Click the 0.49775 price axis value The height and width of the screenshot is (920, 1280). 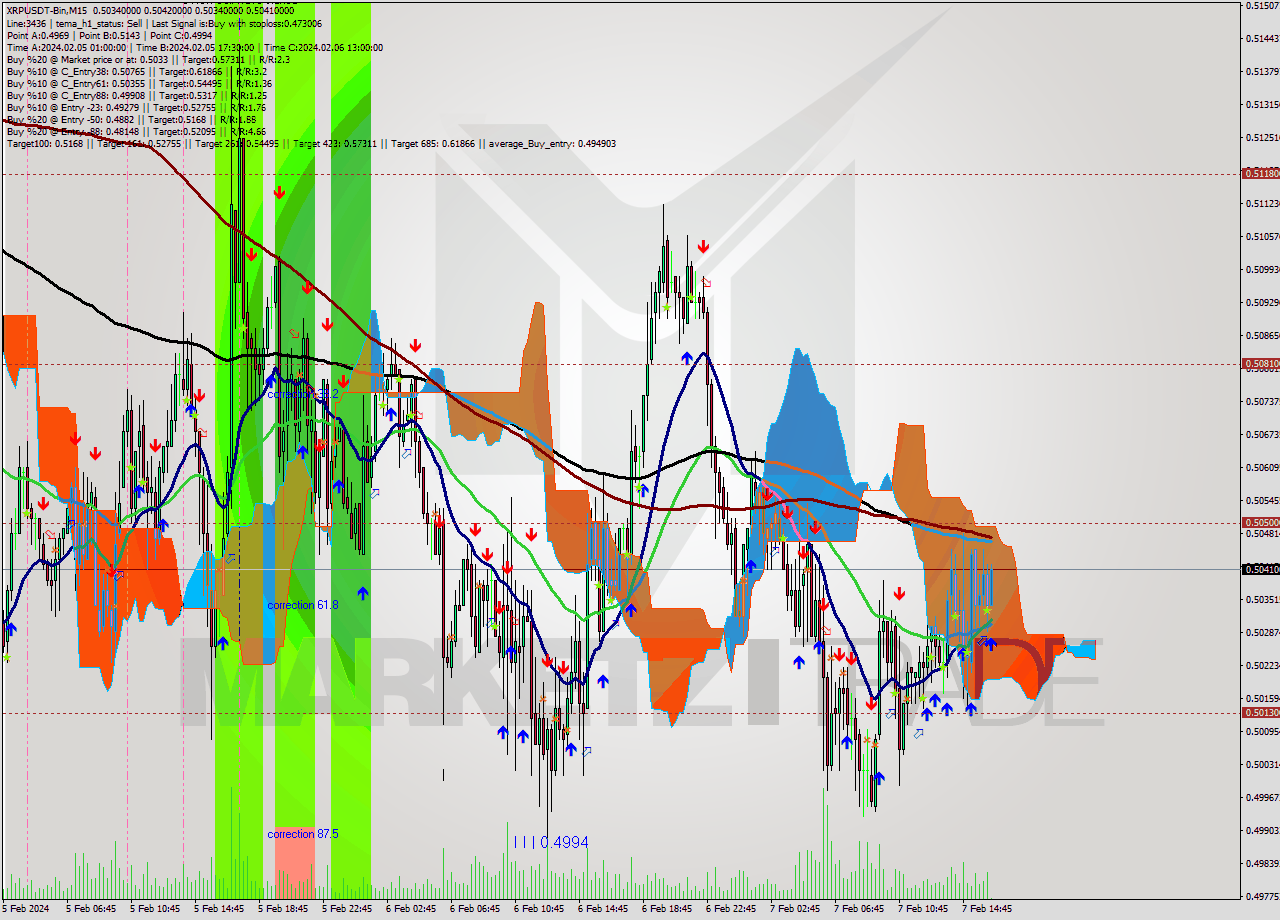pos(1261,896)
